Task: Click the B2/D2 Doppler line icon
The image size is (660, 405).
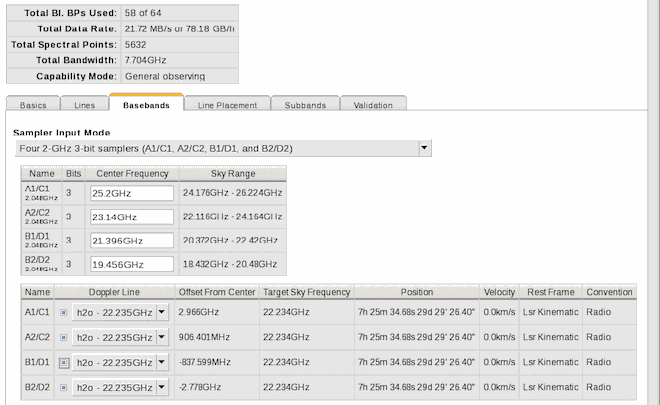Action: tap(64, 386)
